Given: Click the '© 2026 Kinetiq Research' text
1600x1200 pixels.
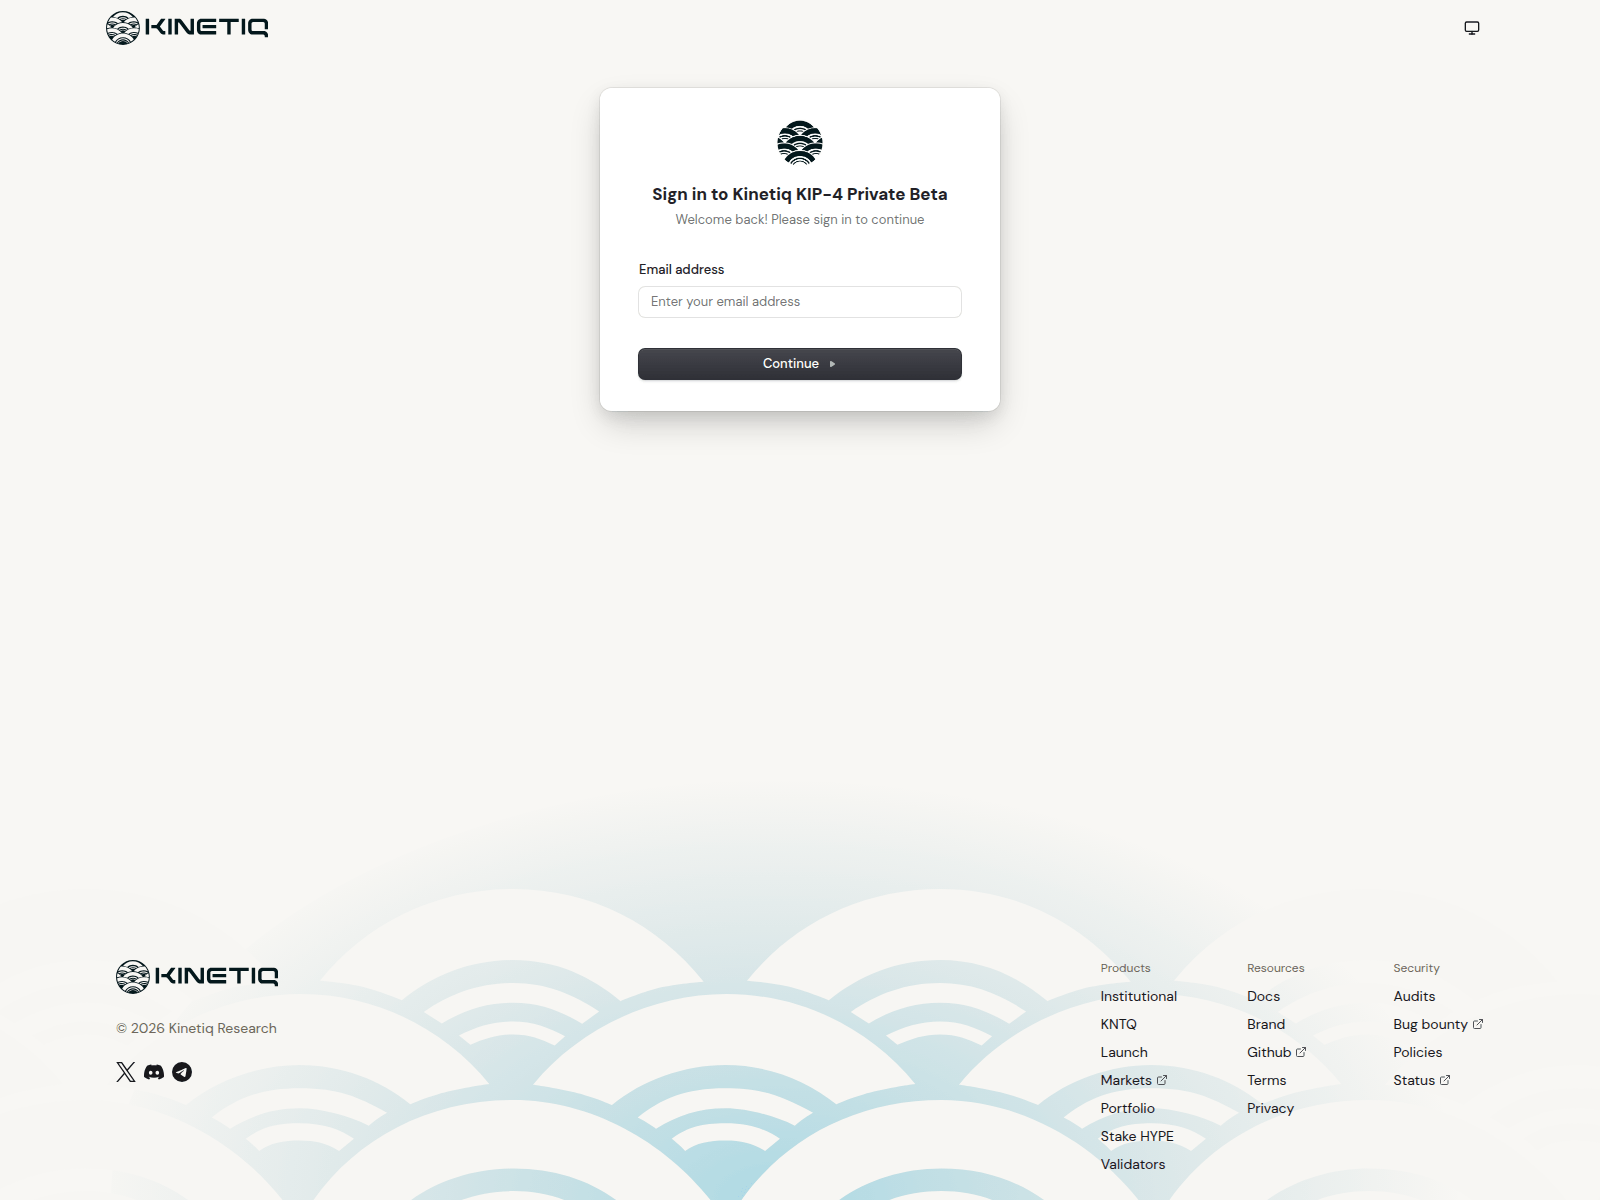Looking at the screenshot, I should 197,1028.
